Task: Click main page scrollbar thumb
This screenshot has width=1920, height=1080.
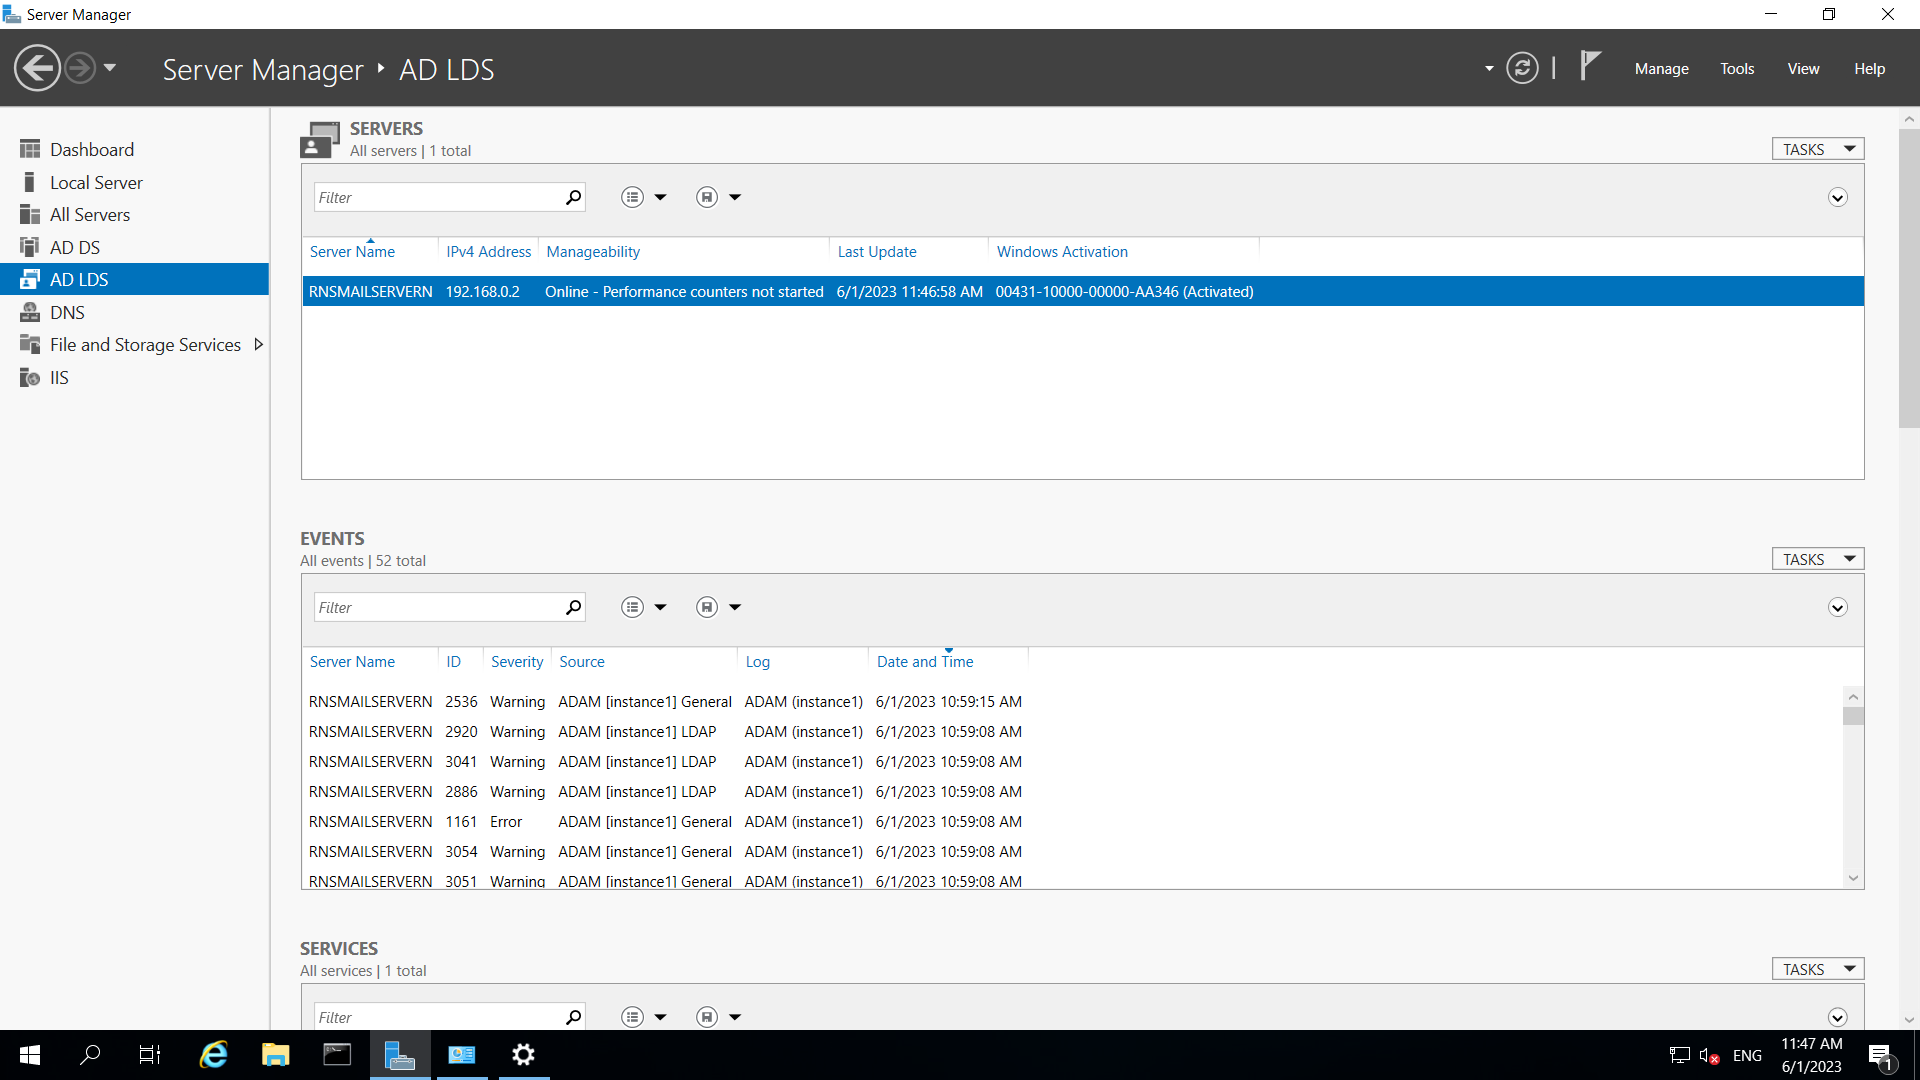Action: [1909, 277]
